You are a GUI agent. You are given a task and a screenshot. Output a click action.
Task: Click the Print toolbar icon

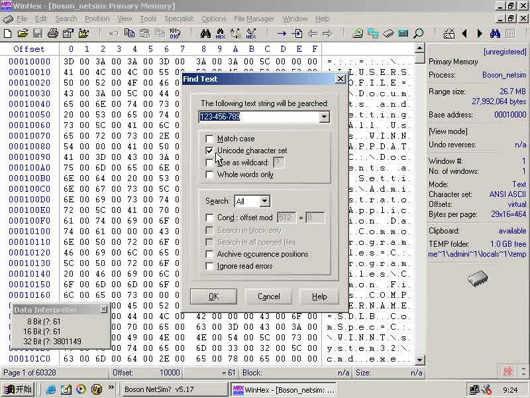[53, 33]
